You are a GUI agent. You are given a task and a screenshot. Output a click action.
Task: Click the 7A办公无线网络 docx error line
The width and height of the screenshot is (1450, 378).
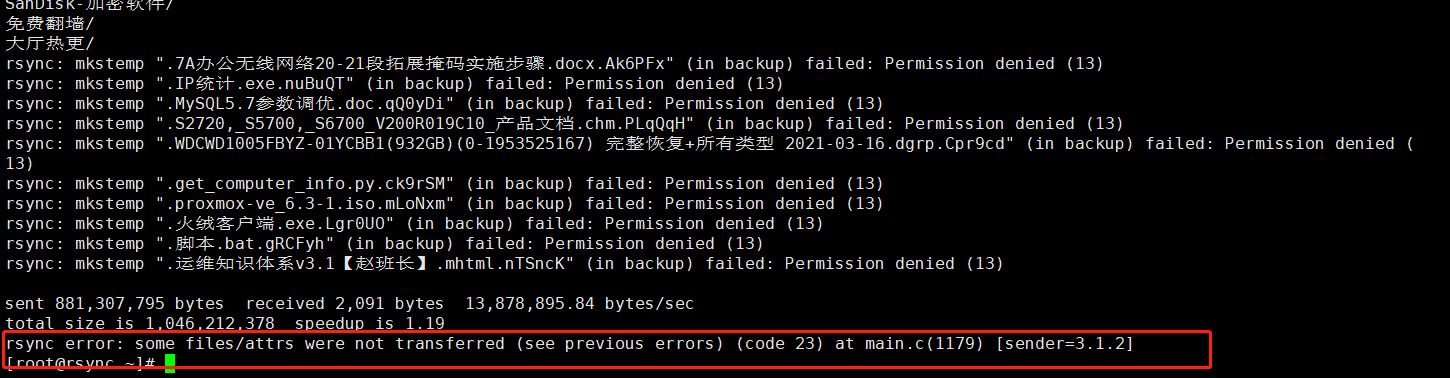tap(554, 64)
